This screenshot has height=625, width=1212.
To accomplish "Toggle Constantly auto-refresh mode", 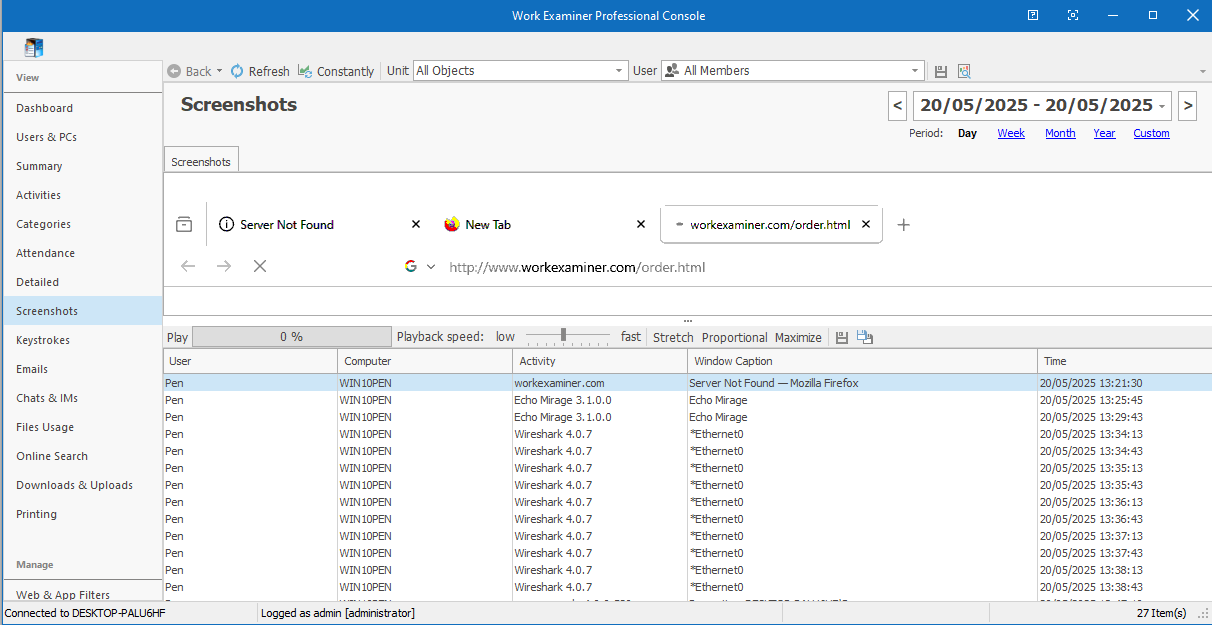I will click(x=336, y=71).
